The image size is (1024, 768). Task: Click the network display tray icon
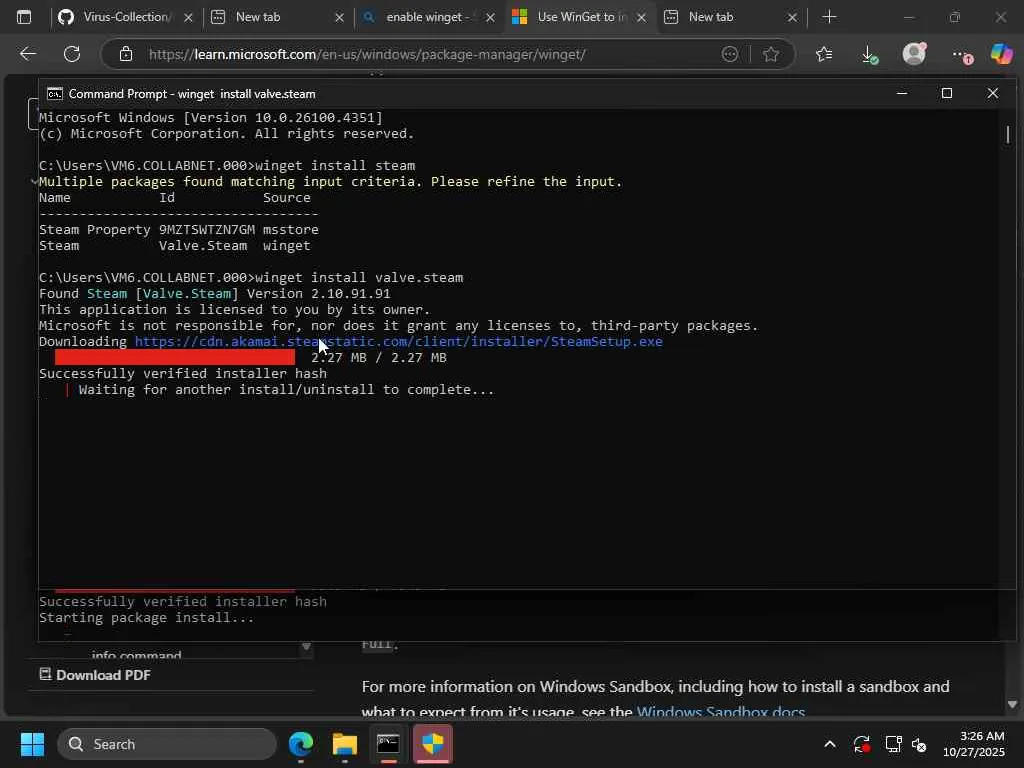893,744
